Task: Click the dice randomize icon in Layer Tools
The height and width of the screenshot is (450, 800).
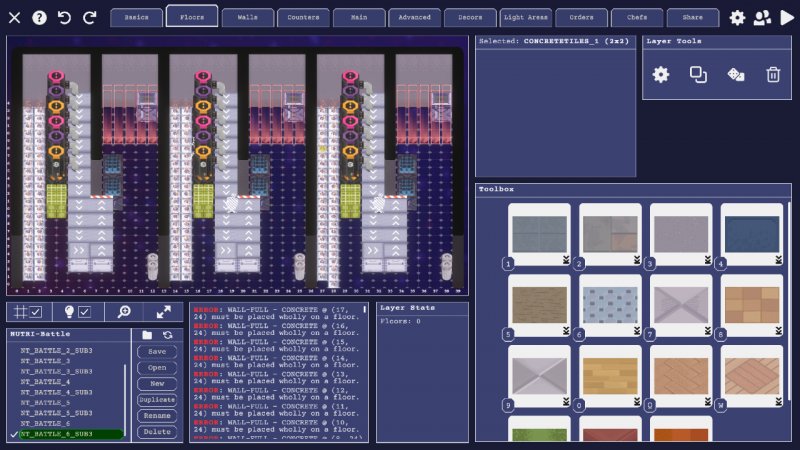Action: [735, 74]
